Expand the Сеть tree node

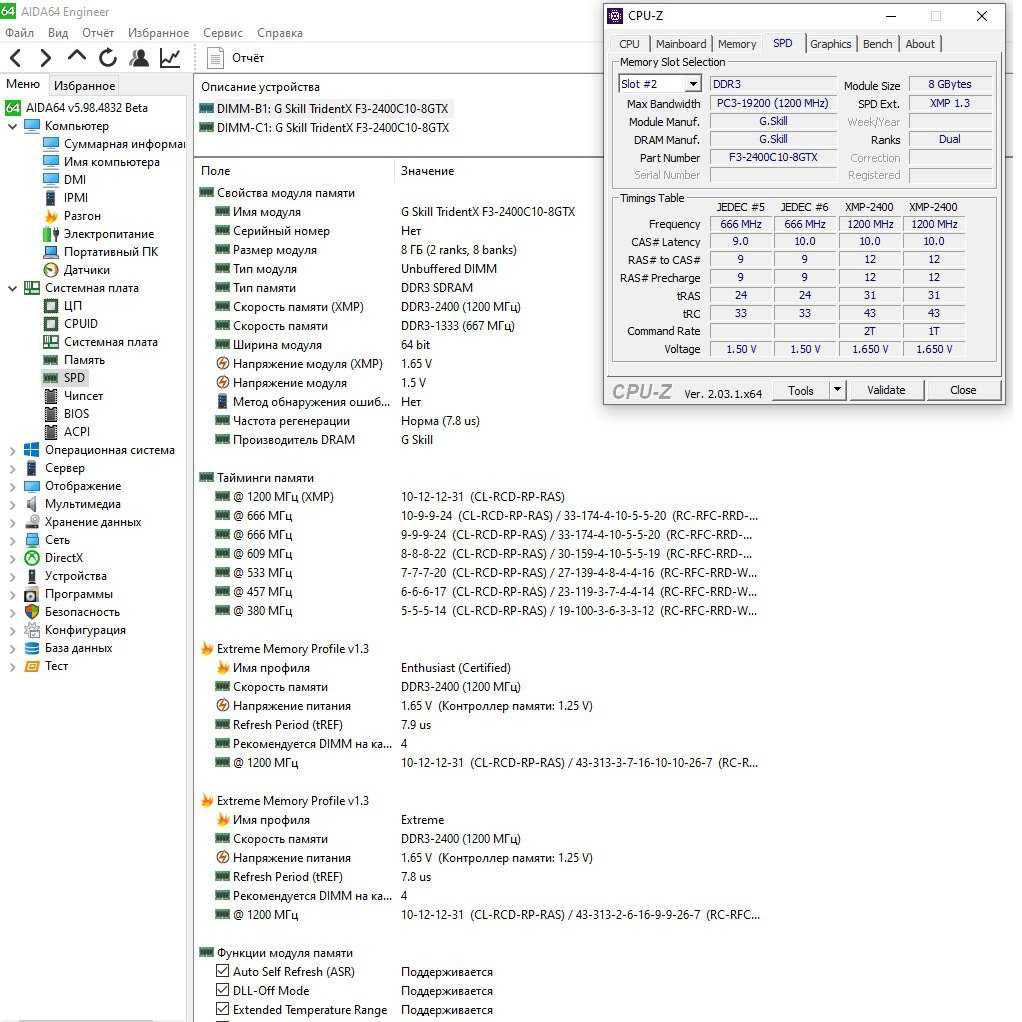[12, 540]
